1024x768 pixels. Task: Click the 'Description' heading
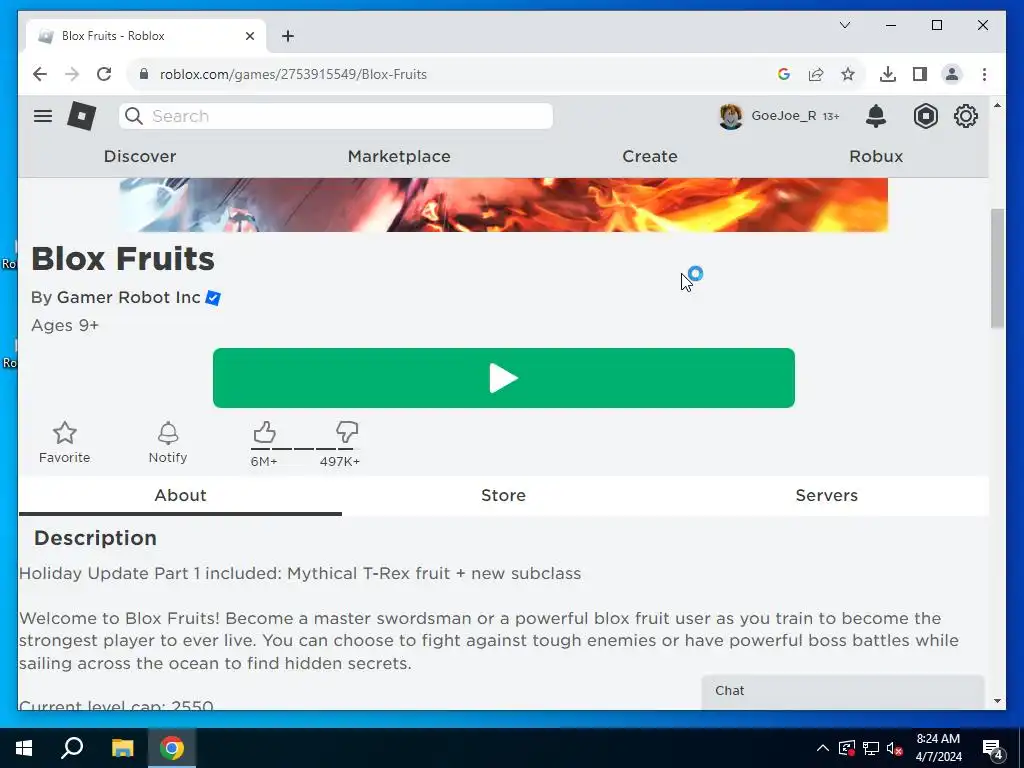coord(95,538)
